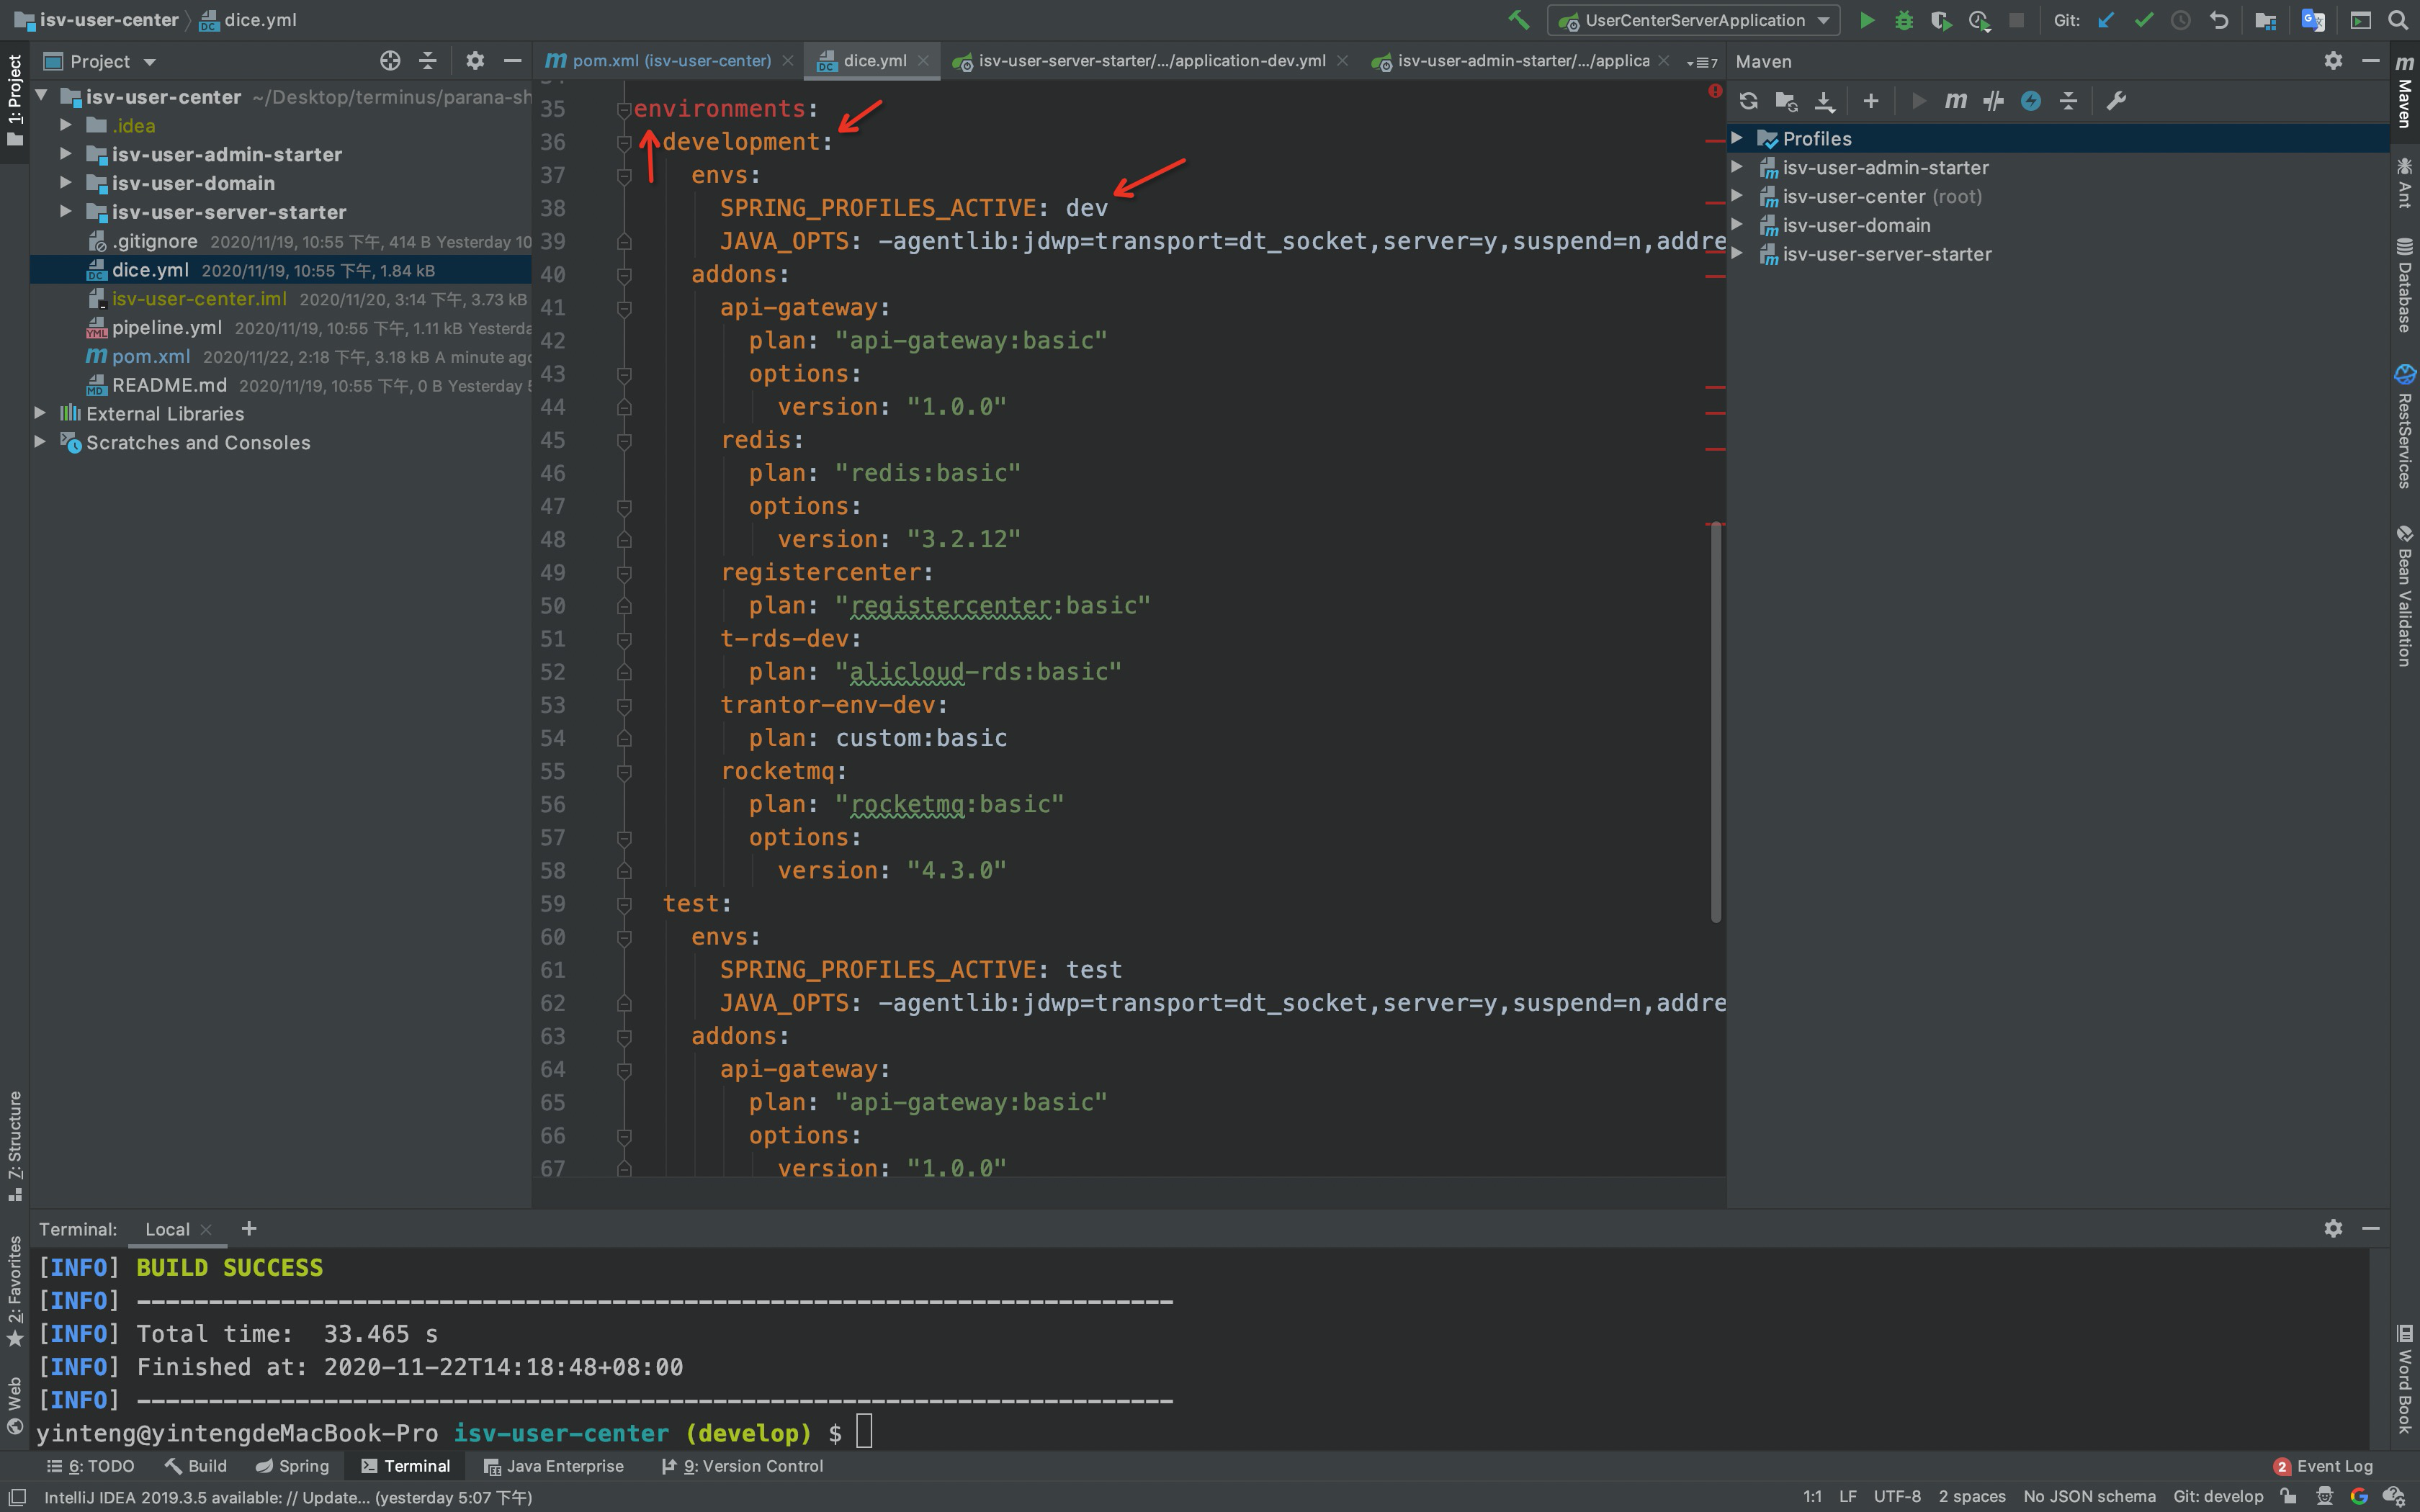2420x1512 pixels.
Task: Expand External Libraries node
Action: [x=40, y=413]
